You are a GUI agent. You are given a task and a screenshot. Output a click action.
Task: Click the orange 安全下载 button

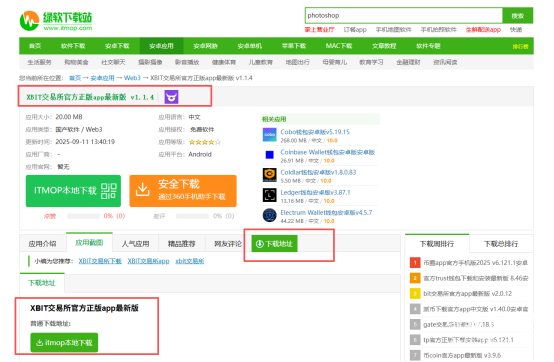183,191
